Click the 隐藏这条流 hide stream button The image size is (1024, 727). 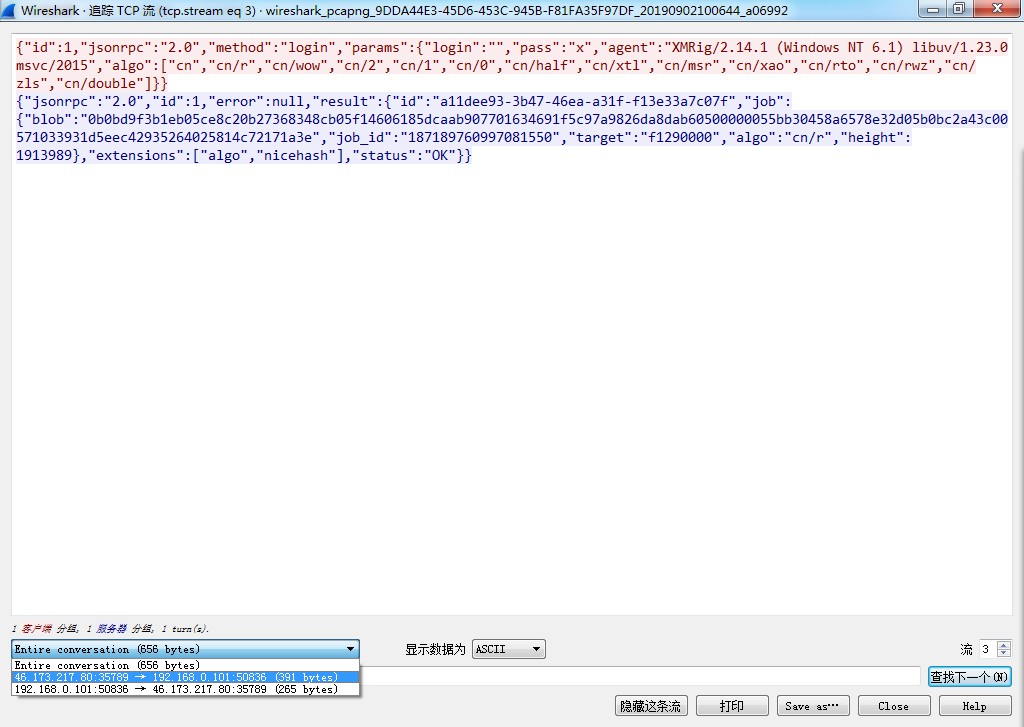click(x=650, y=705)
